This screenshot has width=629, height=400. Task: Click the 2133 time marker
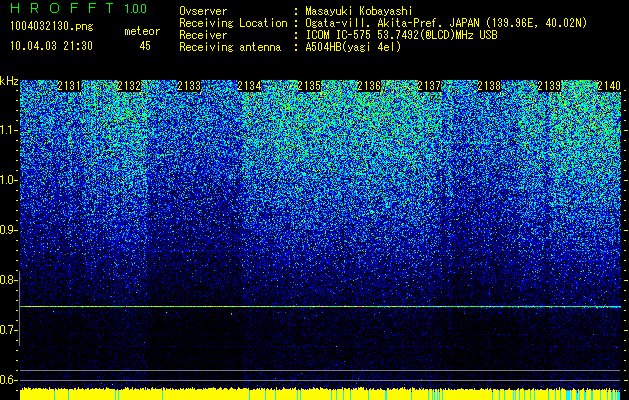(189, 86)
